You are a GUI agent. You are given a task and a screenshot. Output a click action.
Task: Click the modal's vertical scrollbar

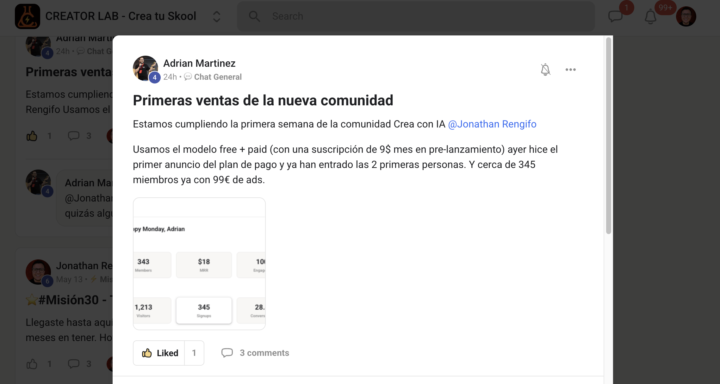(x=608, y=136)
